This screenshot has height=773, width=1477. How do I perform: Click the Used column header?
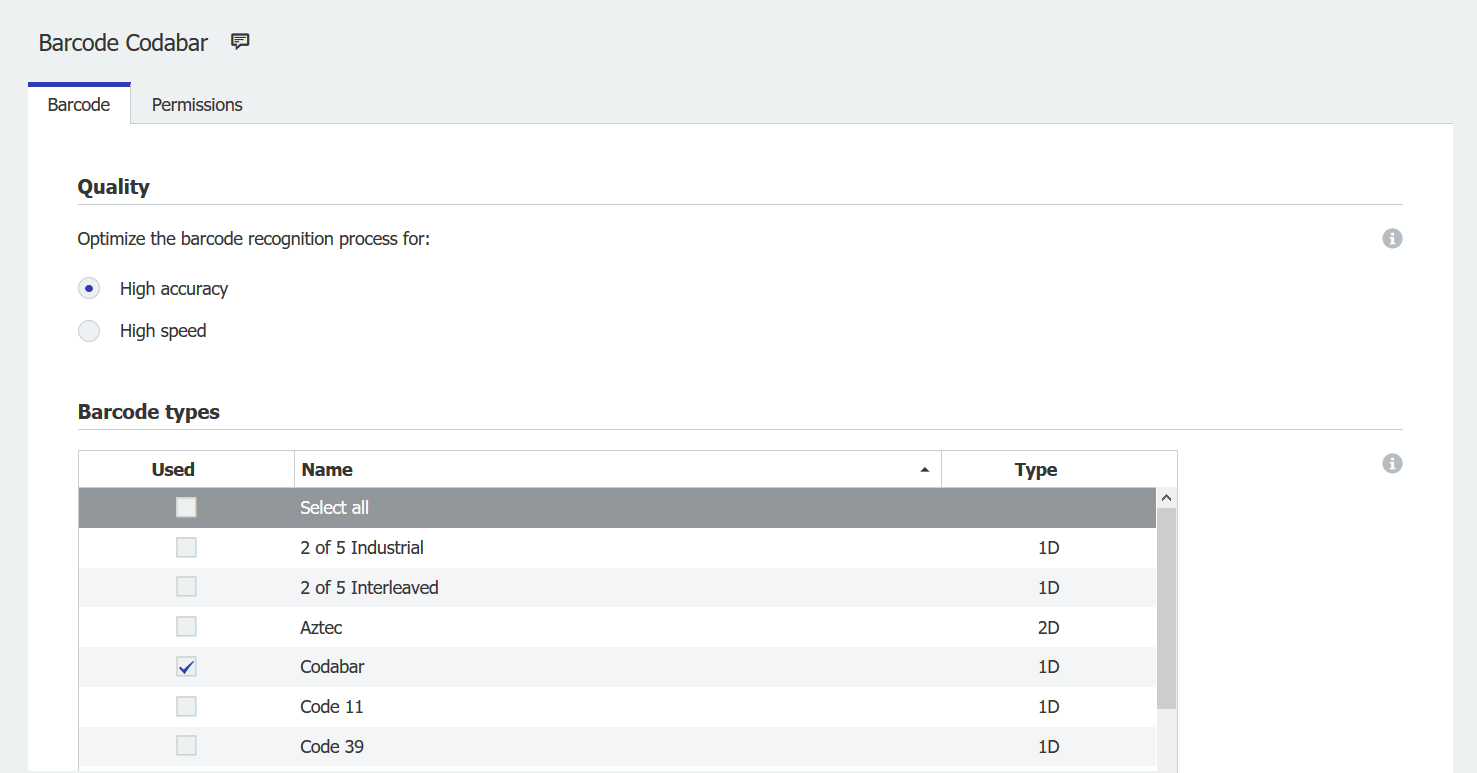click(x=173, y=470)
